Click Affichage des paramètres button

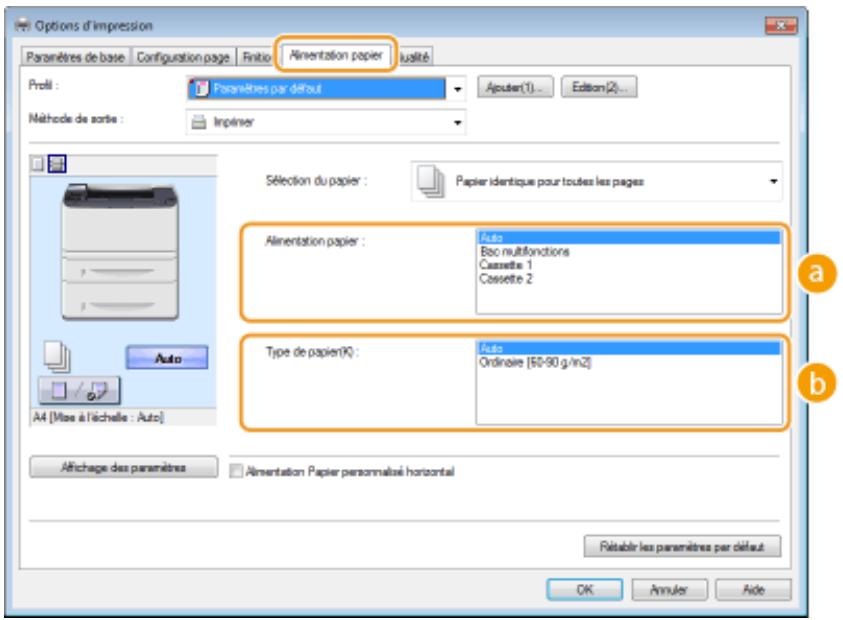click(124, 467)
